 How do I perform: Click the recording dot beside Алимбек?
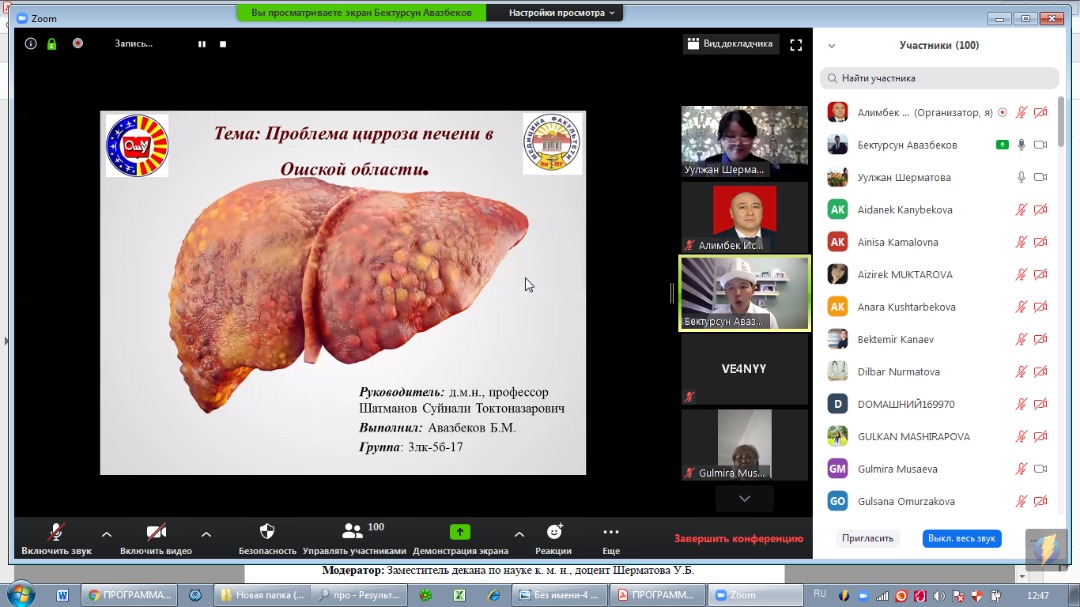click(1003, 112)
